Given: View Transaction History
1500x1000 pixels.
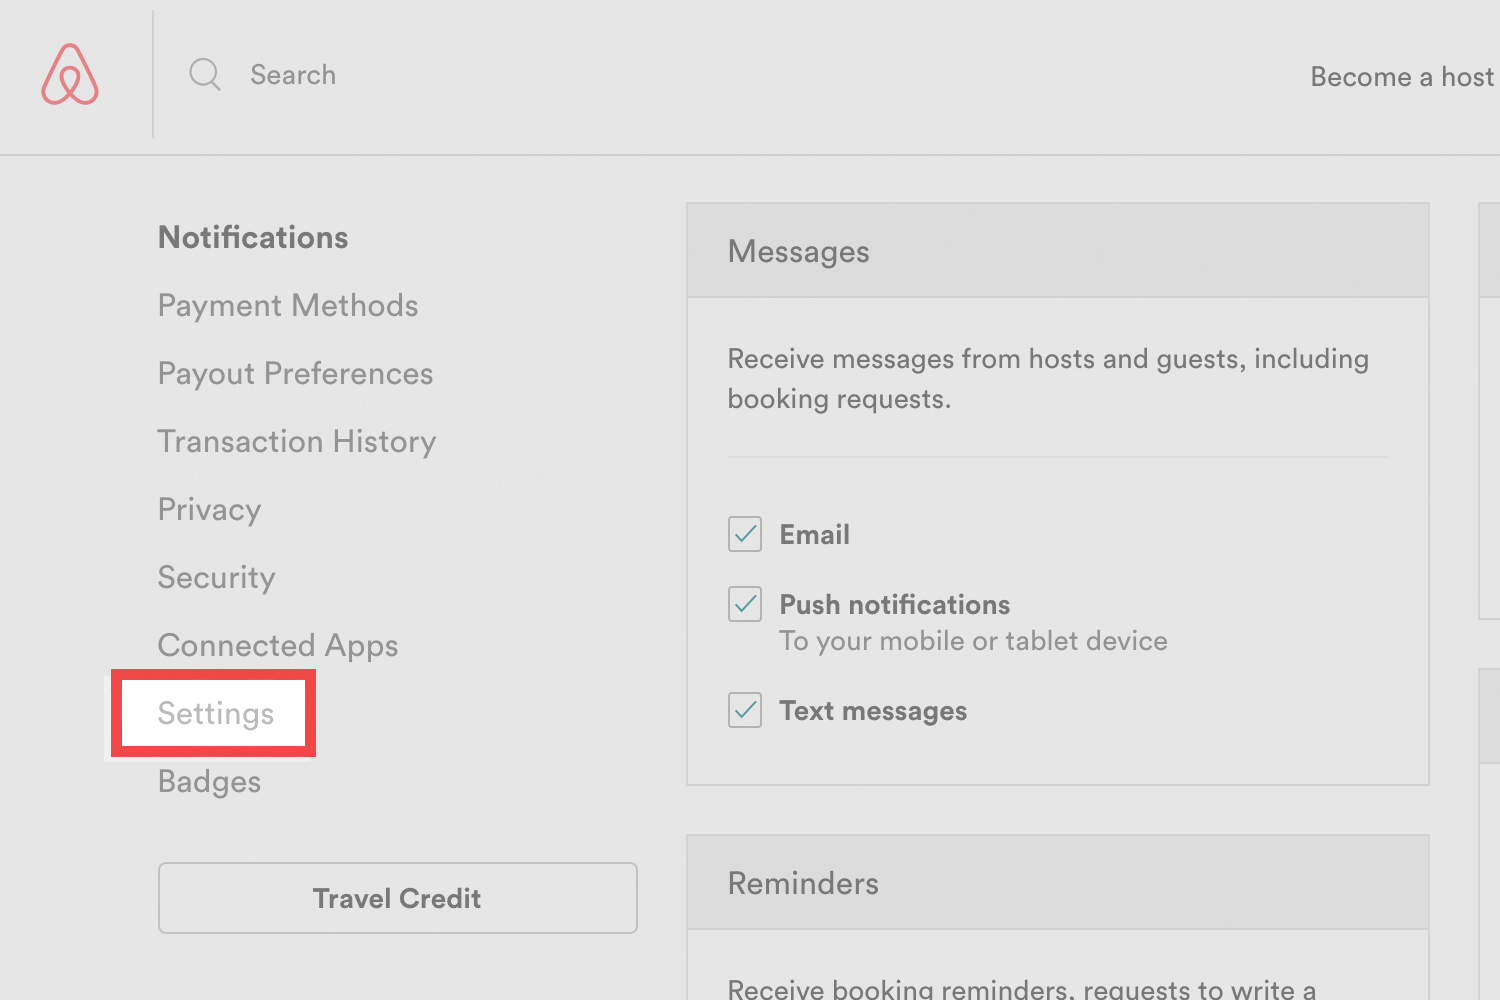Looking at the screenshot, I should [x=297, y=441].
